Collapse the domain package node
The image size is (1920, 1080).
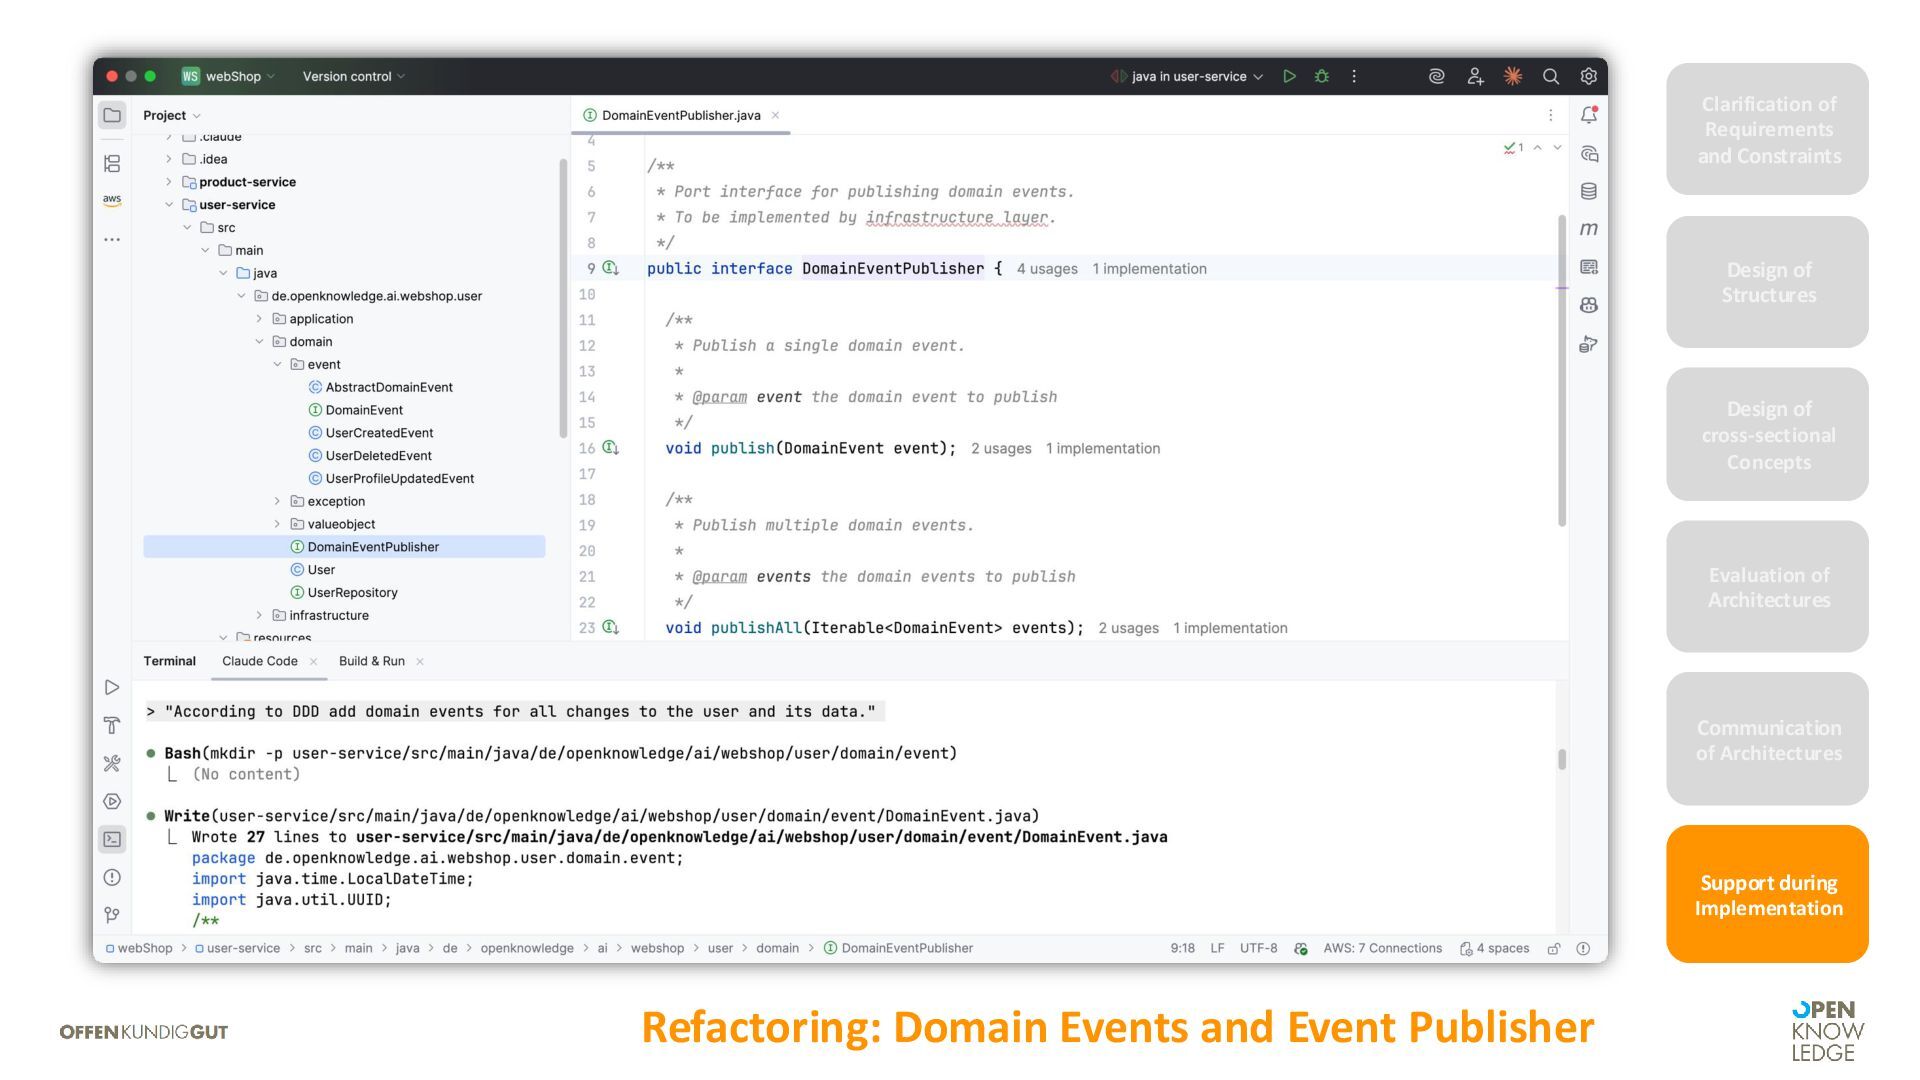(x=259, y=342)
